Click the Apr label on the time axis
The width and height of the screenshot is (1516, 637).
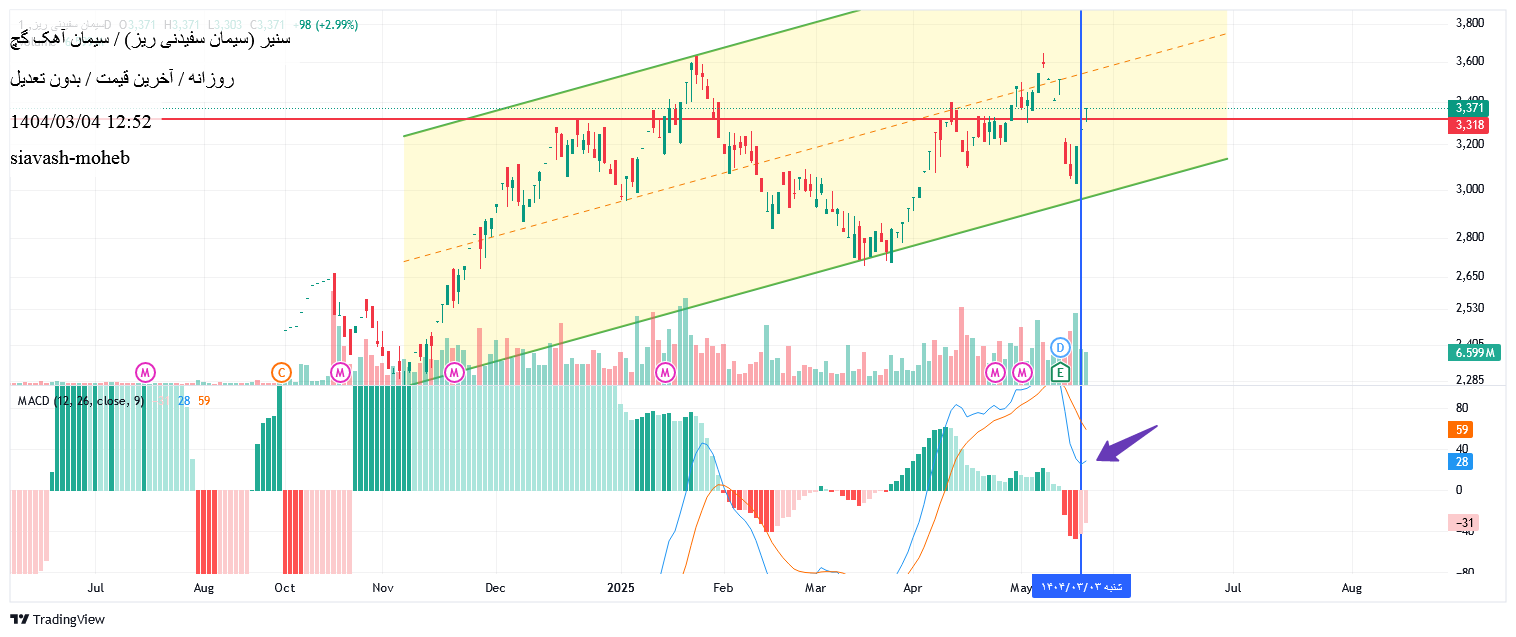pos(912,588)
